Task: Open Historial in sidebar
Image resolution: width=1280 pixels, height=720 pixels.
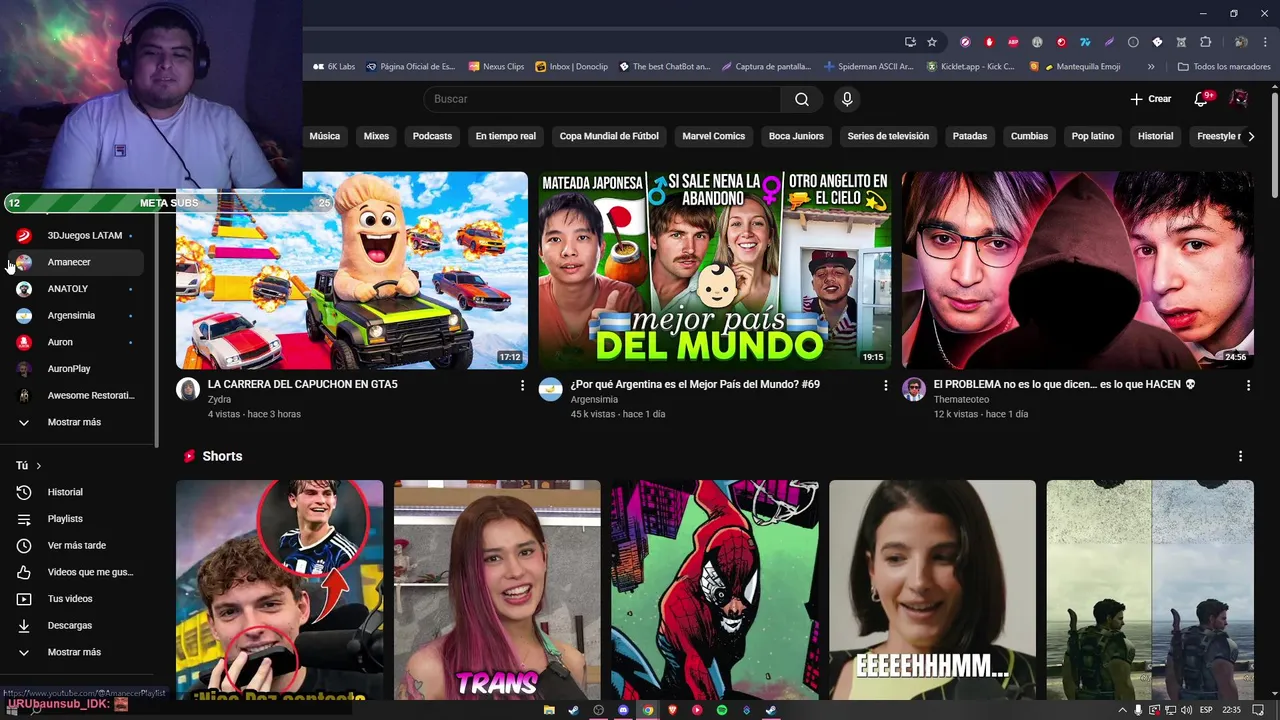Action: point(78,492)
